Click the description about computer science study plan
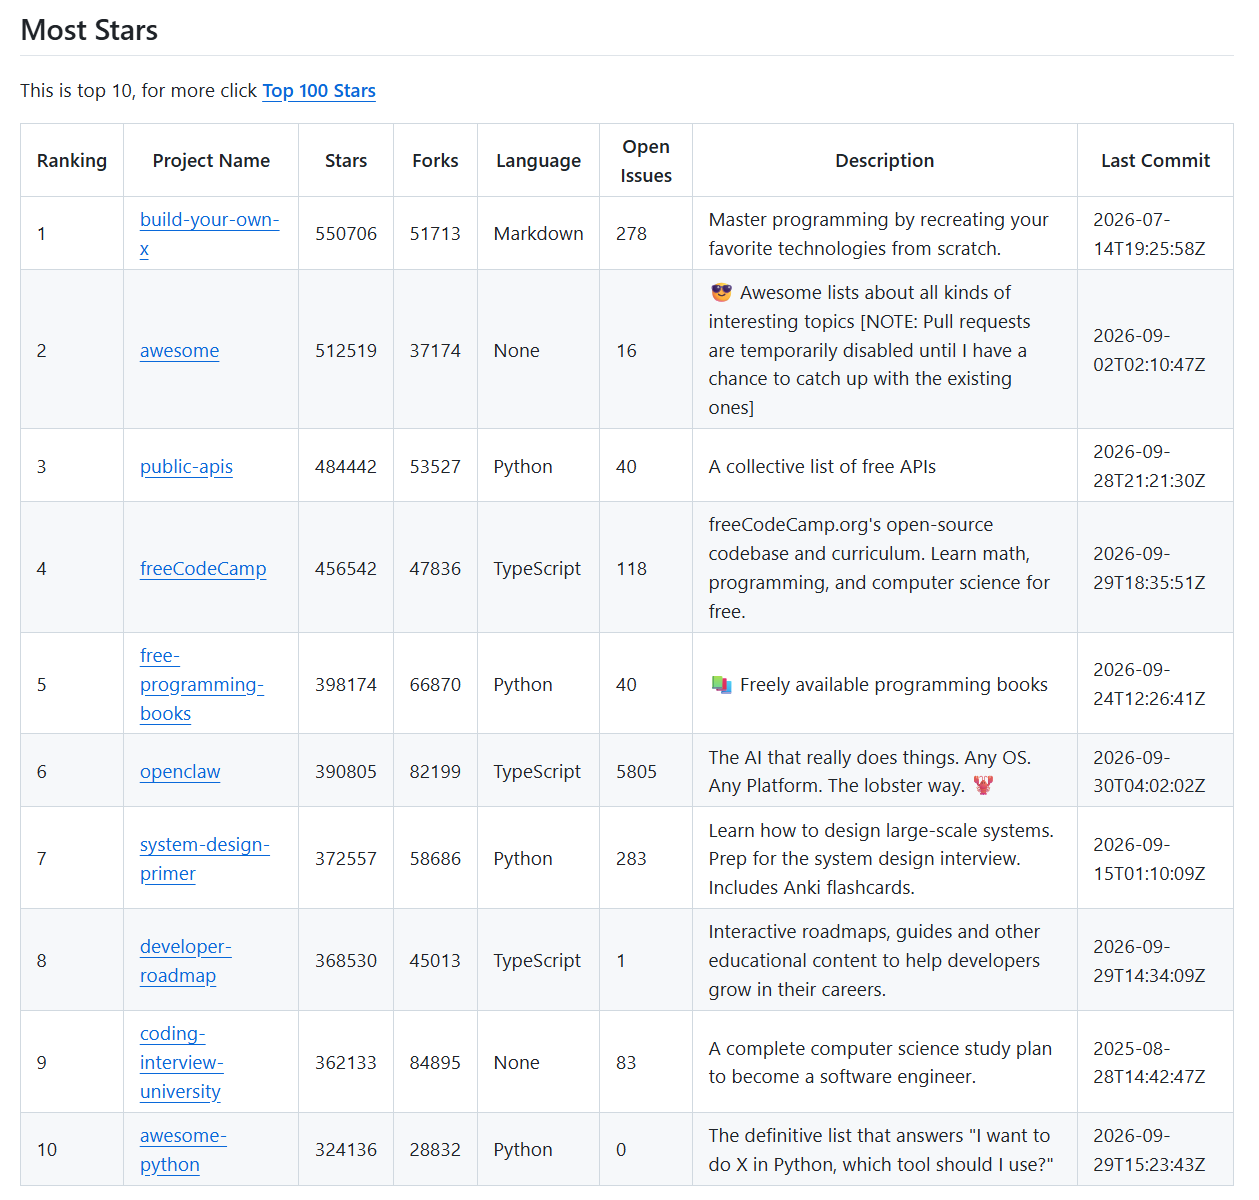1259x1200 pixels. click(880, 1063)
